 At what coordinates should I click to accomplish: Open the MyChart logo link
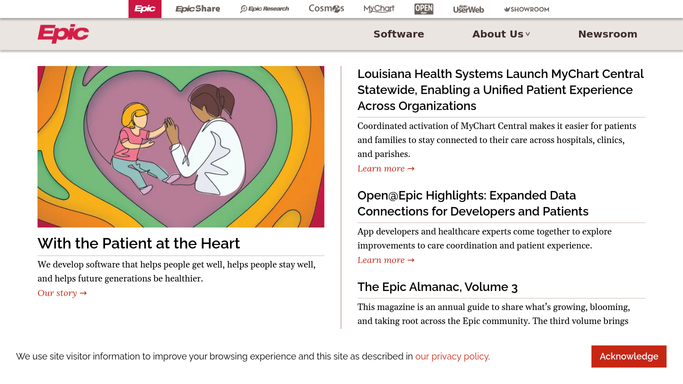(379, 8)
